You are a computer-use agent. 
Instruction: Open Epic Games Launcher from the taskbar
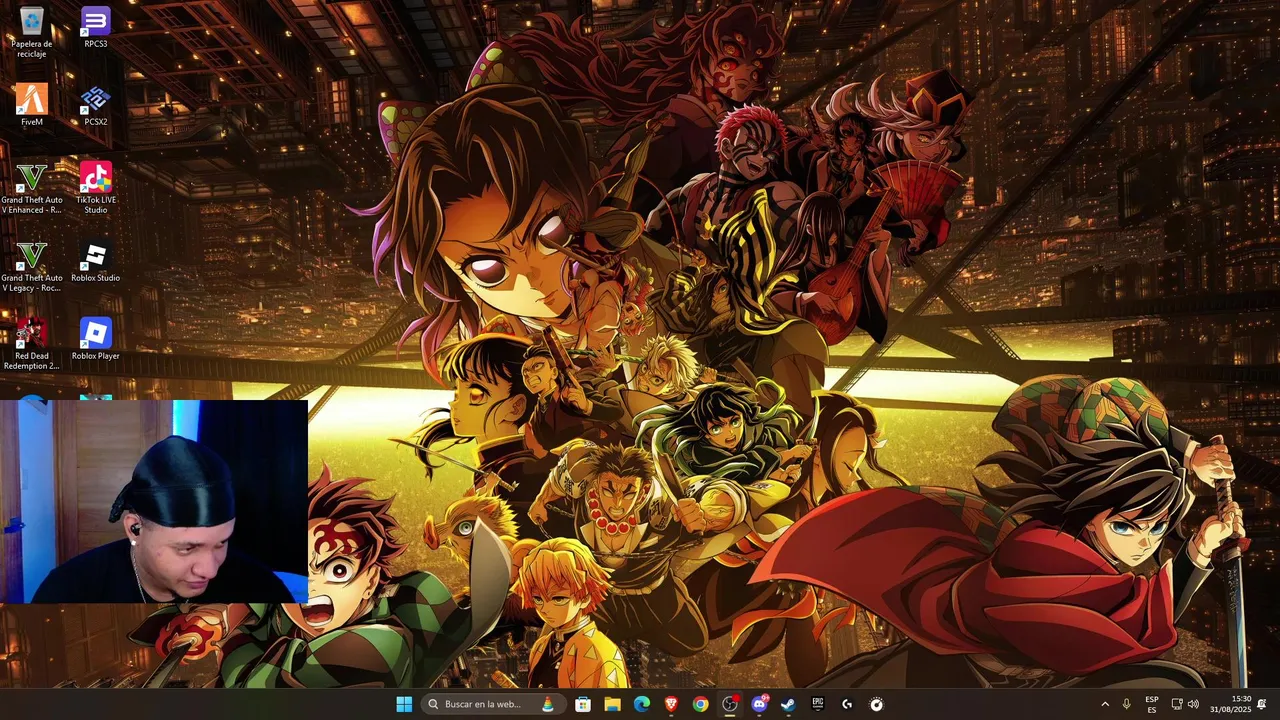(x=818, y=704)
